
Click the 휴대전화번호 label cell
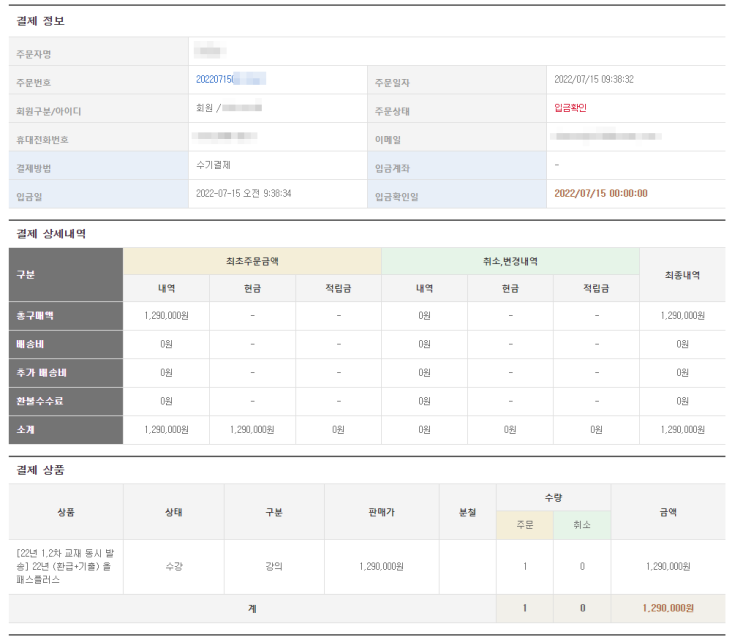(x=99, y=137)
